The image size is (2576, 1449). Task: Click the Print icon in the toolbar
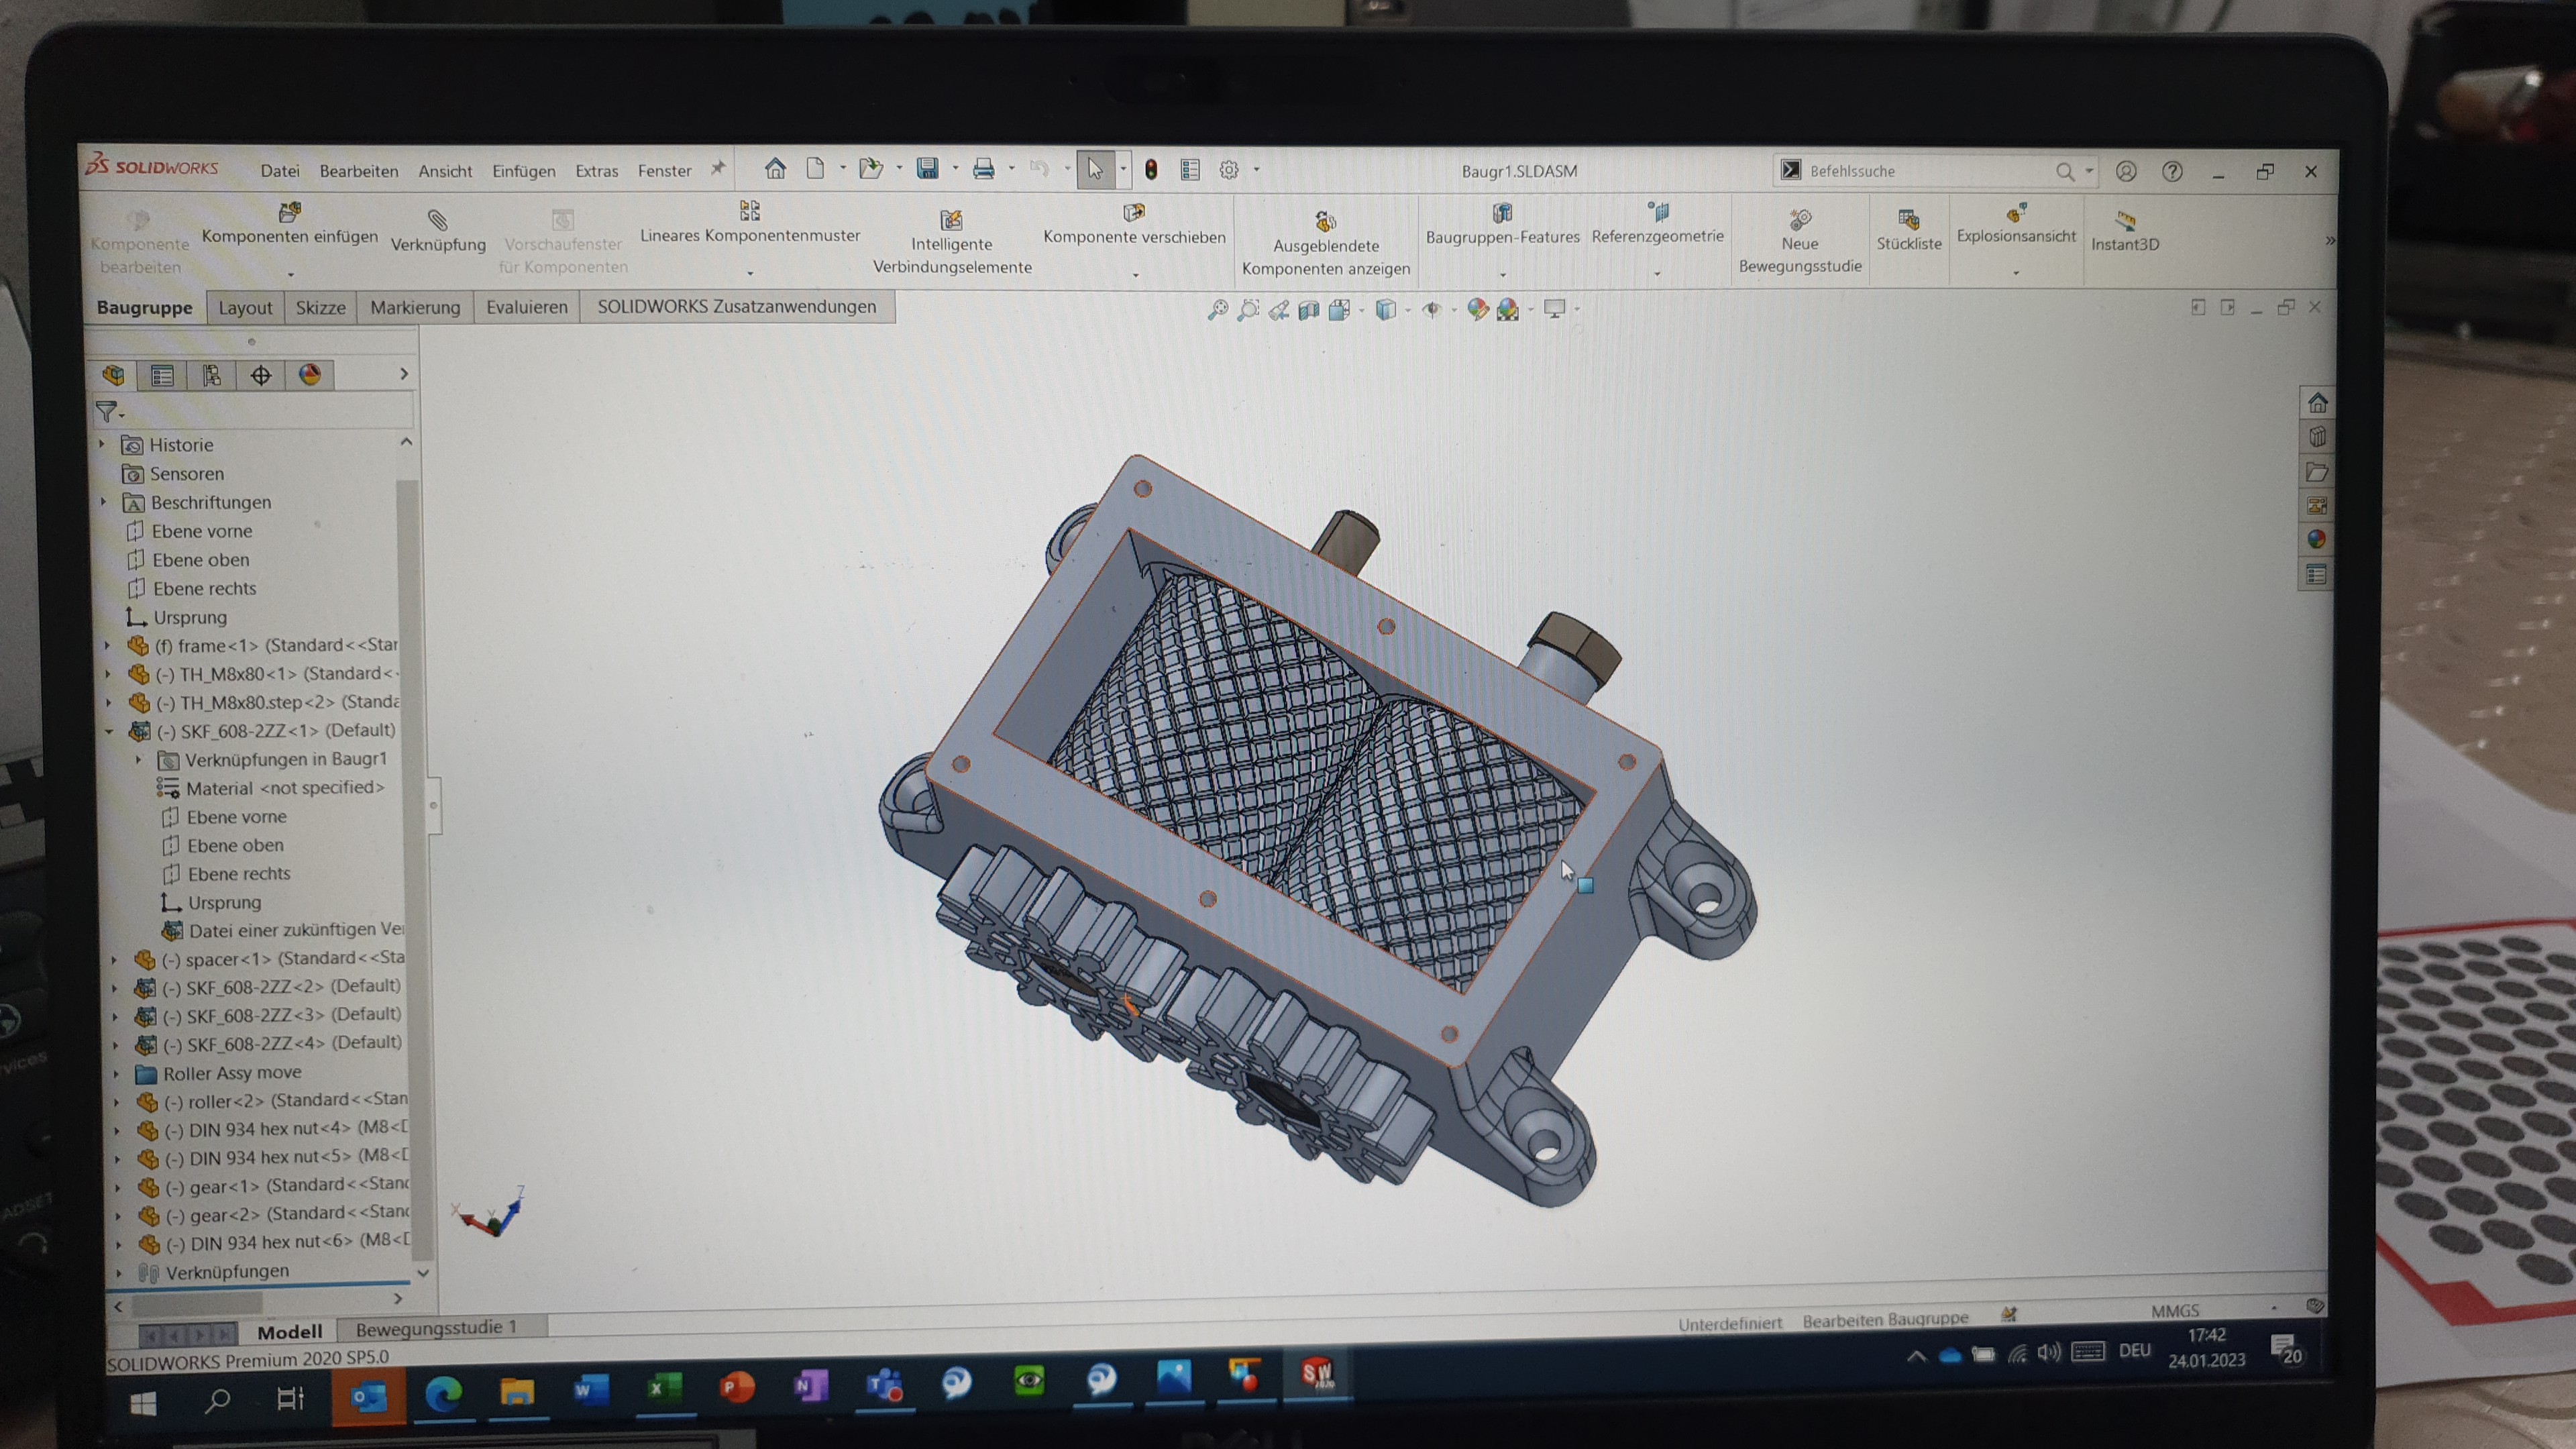983,169
